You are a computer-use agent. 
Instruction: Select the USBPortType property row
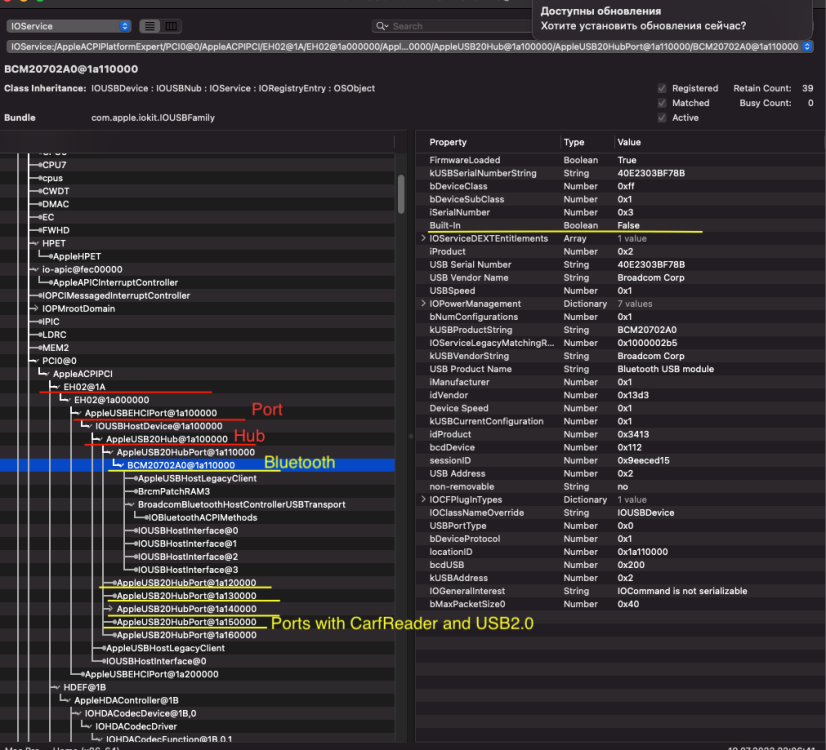(x=621, y=526)
